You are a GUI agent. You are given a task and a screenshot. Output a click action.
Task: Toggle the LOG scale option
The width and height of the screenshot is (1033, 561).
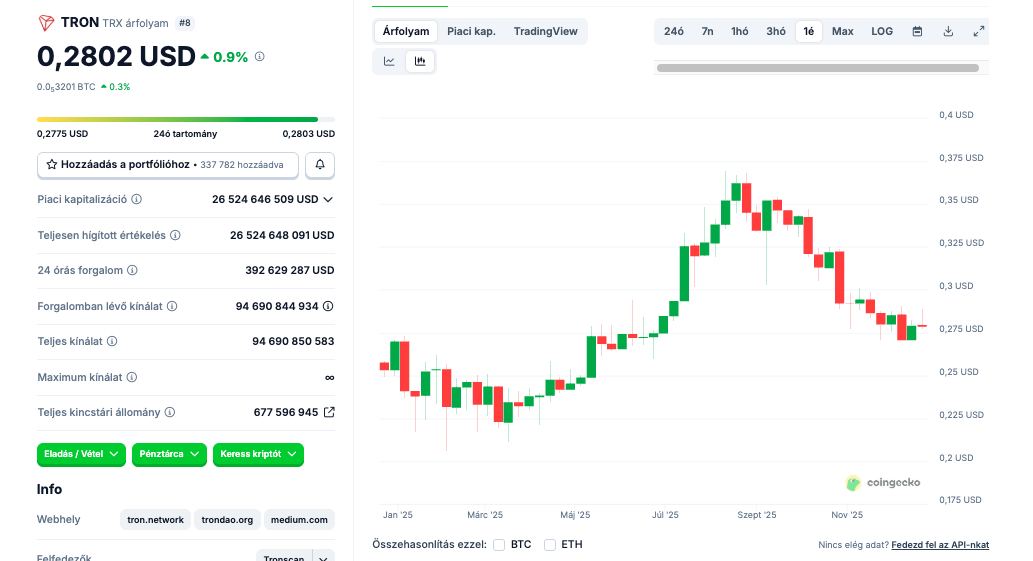click(x=882, y=31)
